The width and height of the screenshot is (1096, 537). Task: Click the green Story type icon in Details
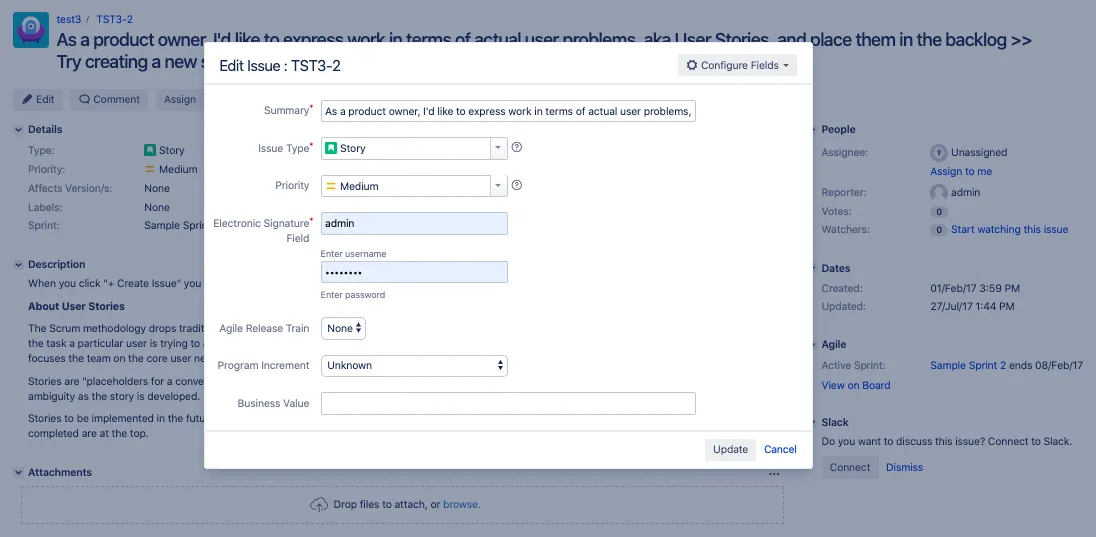pyautogui.click(x=150, y=150)
